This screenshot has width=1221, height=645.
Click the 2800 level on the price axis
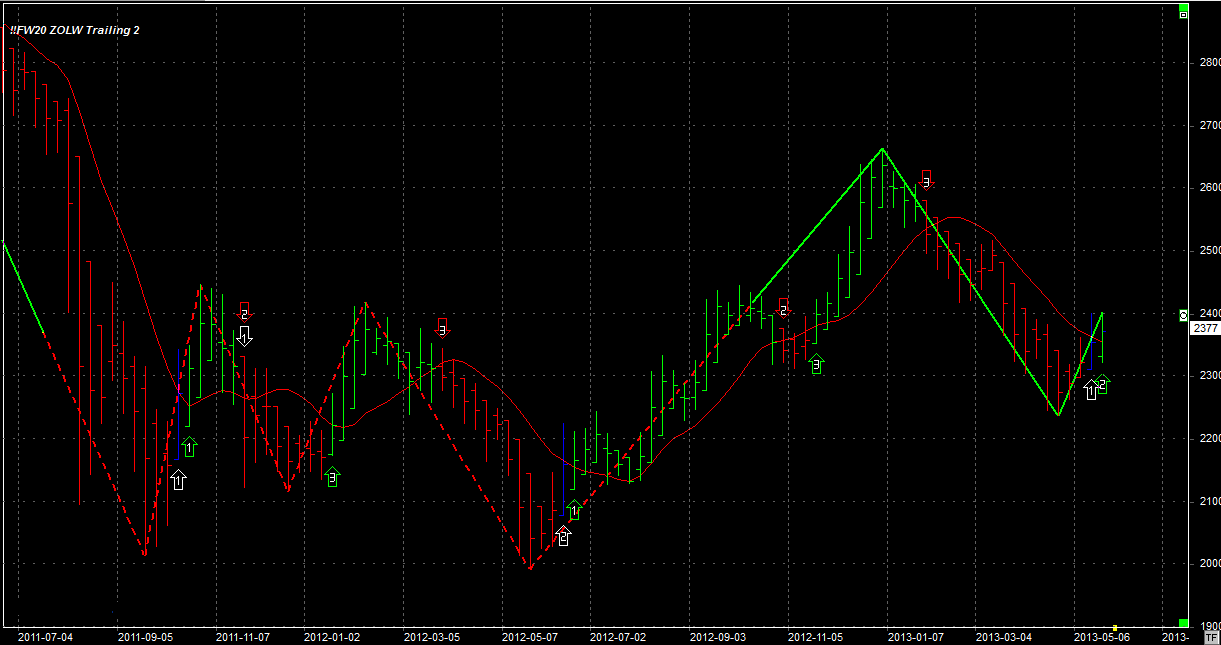[1208, 62]
